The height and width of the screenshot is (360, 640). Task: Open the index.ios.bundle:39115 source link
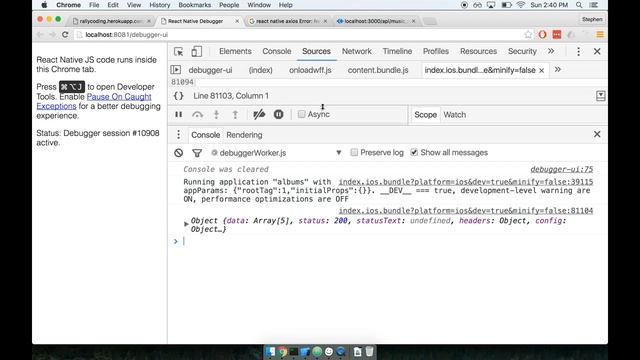466,182
